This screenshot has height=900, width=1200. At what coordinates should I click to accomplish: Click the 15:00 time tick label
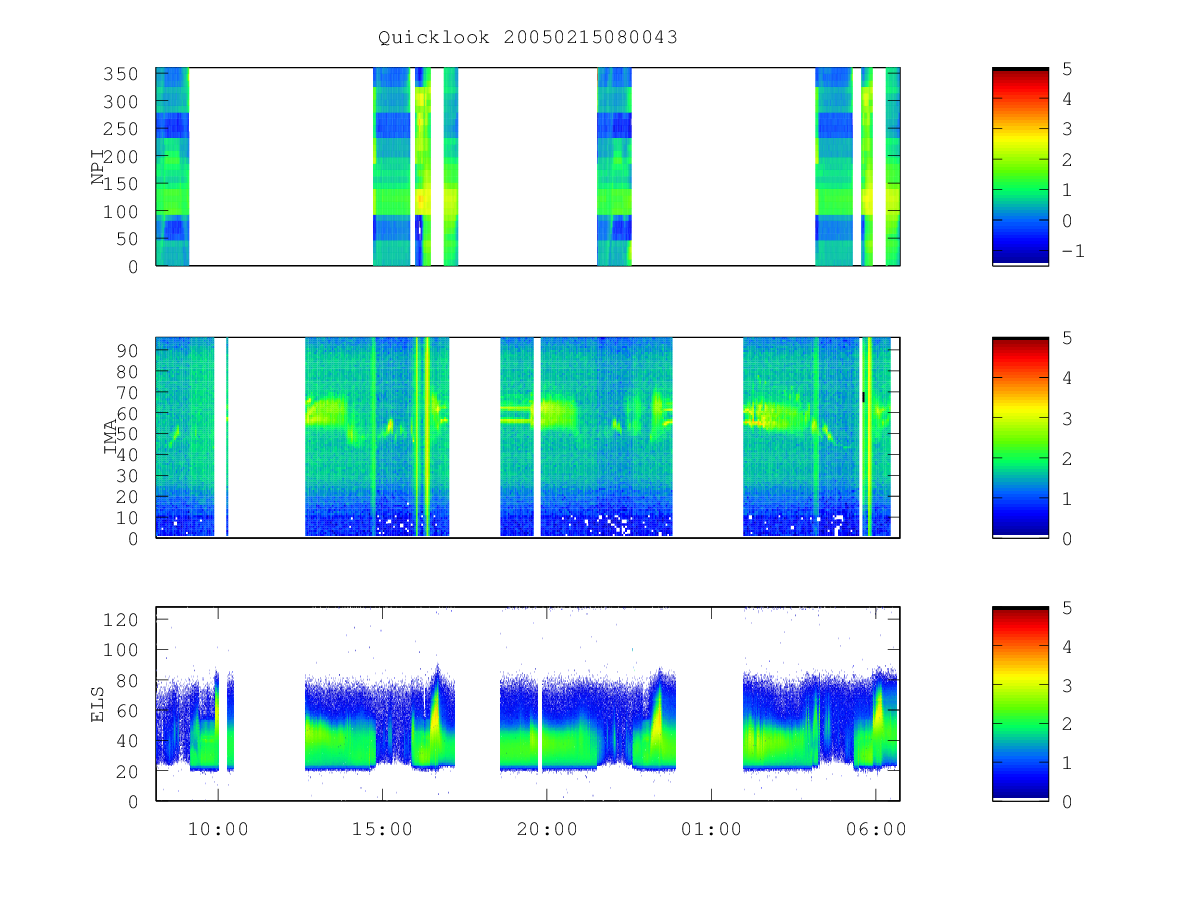pos(382,829)
